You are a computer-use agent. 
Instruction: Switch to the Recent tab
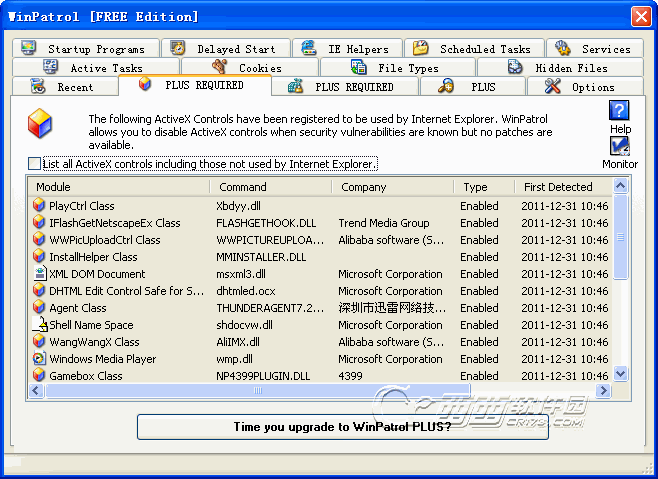(x=65, y=86)
